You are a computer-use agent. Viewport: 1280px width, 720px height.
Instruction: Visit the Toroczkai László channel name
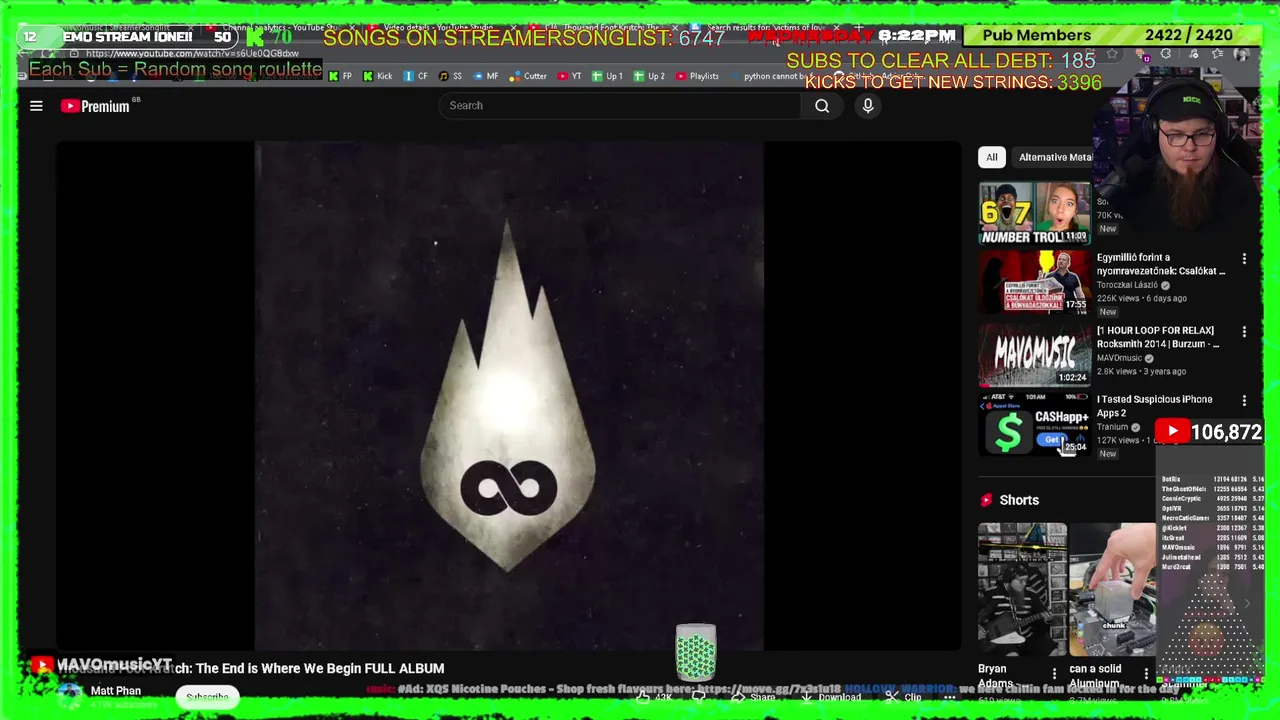tap(1127, 285)
